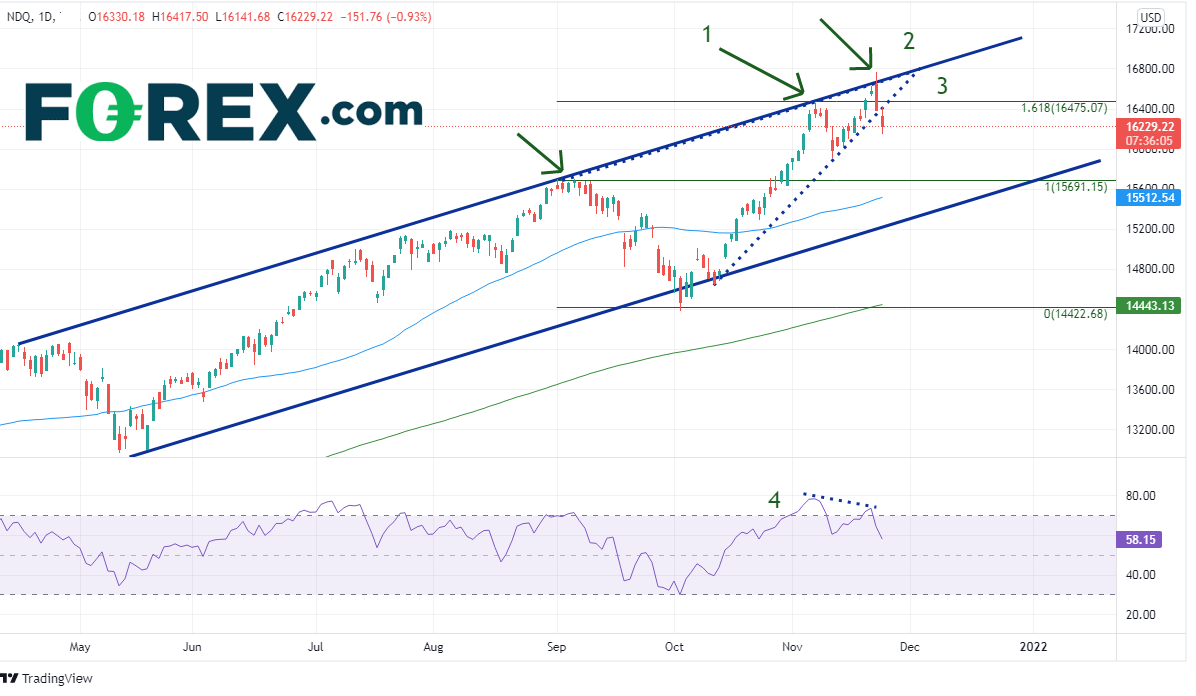The width and height of the screenshot is (1196, 696).
Task: Open the USD currency selector
Action: pyautogui.click(x=1151, y=17)
